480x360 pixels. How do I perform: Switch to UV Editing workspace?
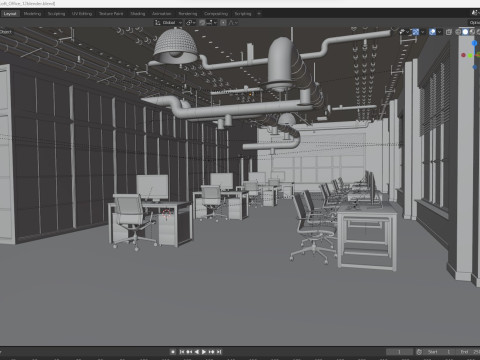(x=82, y=14)
